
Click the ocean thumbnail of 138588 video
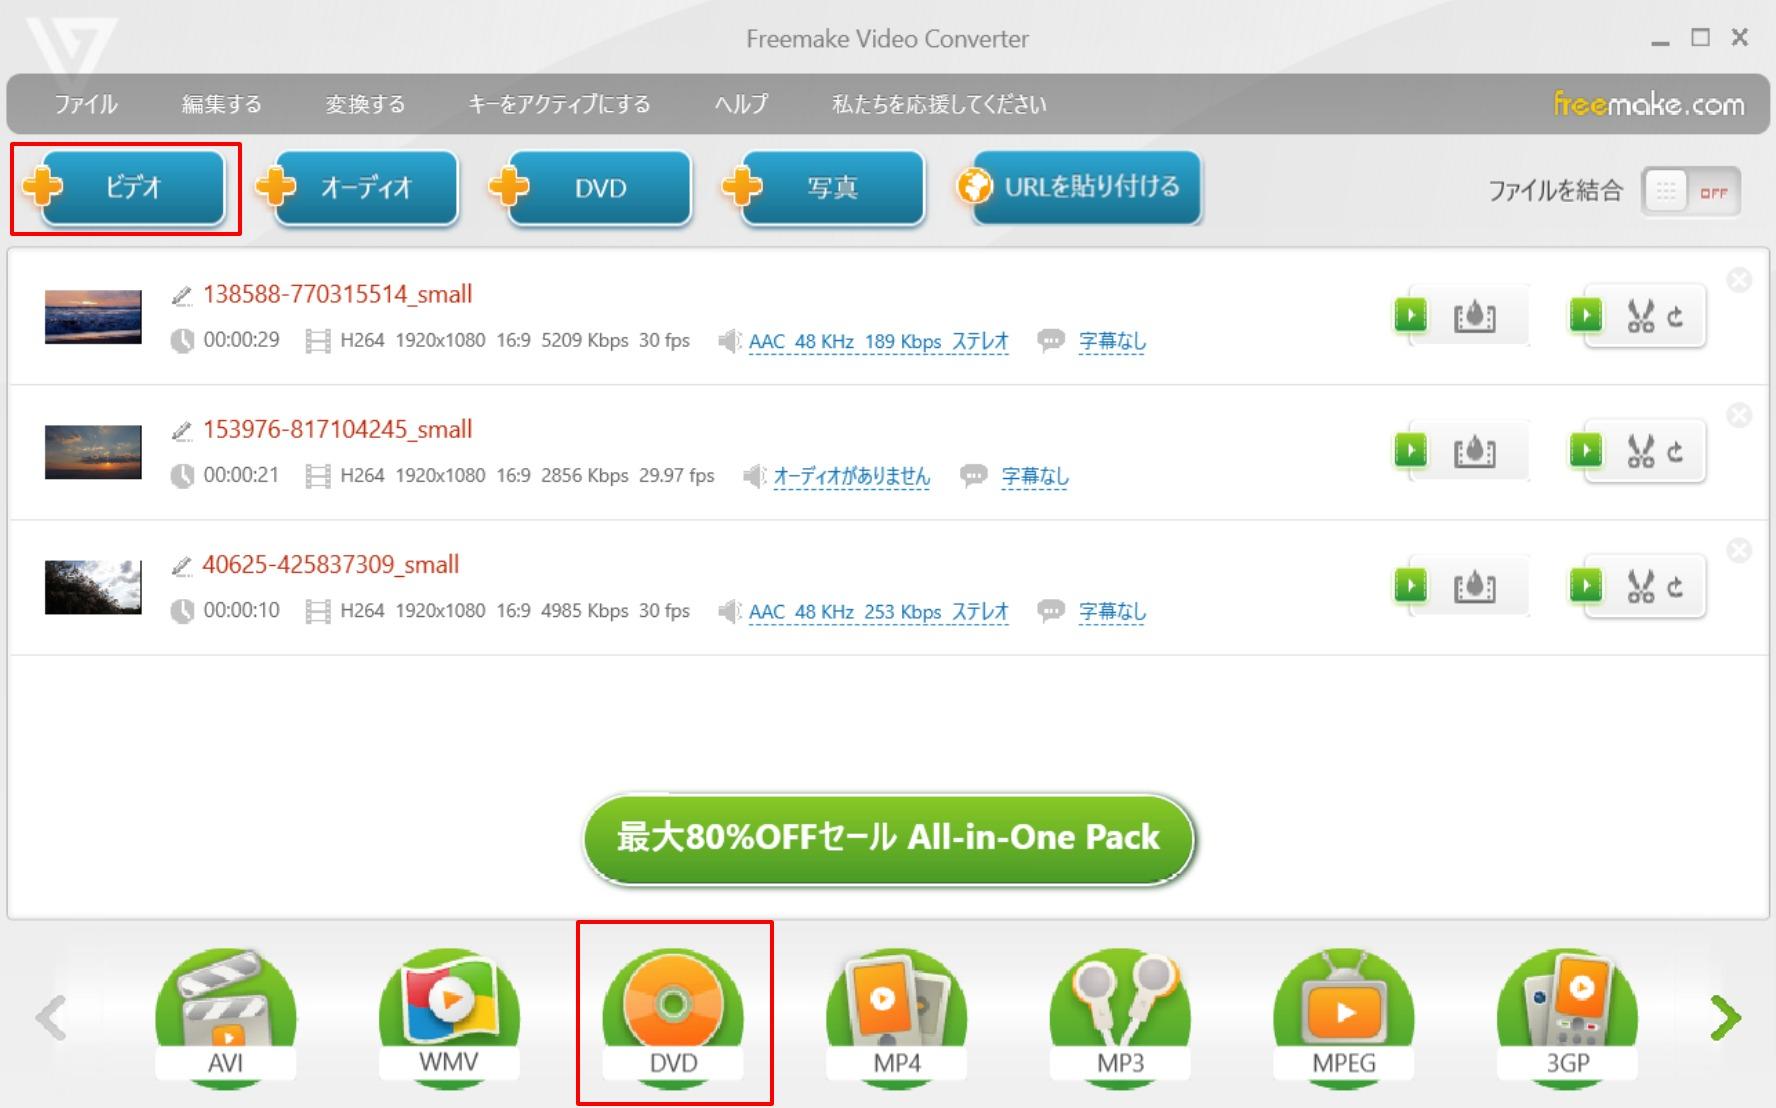pyautogui.click(x=93, y=317)
